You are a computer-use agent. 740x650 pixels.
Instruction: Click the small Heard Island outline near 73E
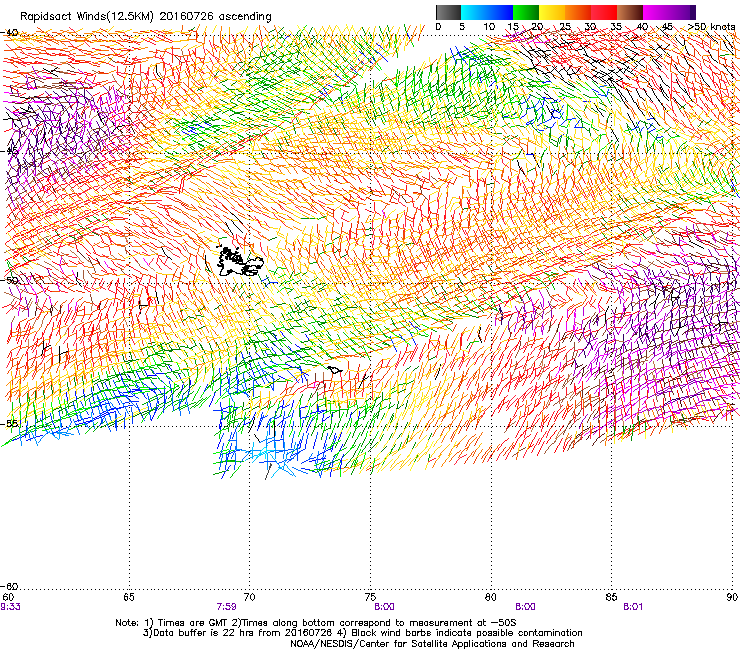(335, 370)
